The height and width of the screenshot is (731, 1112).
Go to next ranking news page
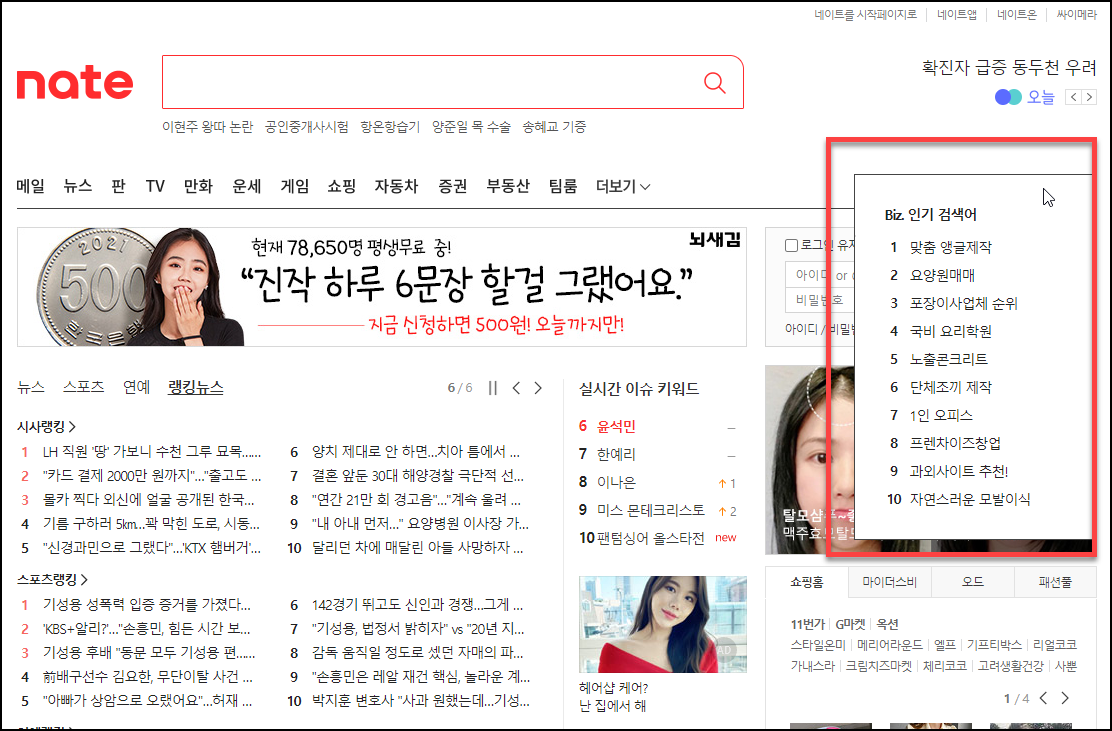[x=538, y=388]
